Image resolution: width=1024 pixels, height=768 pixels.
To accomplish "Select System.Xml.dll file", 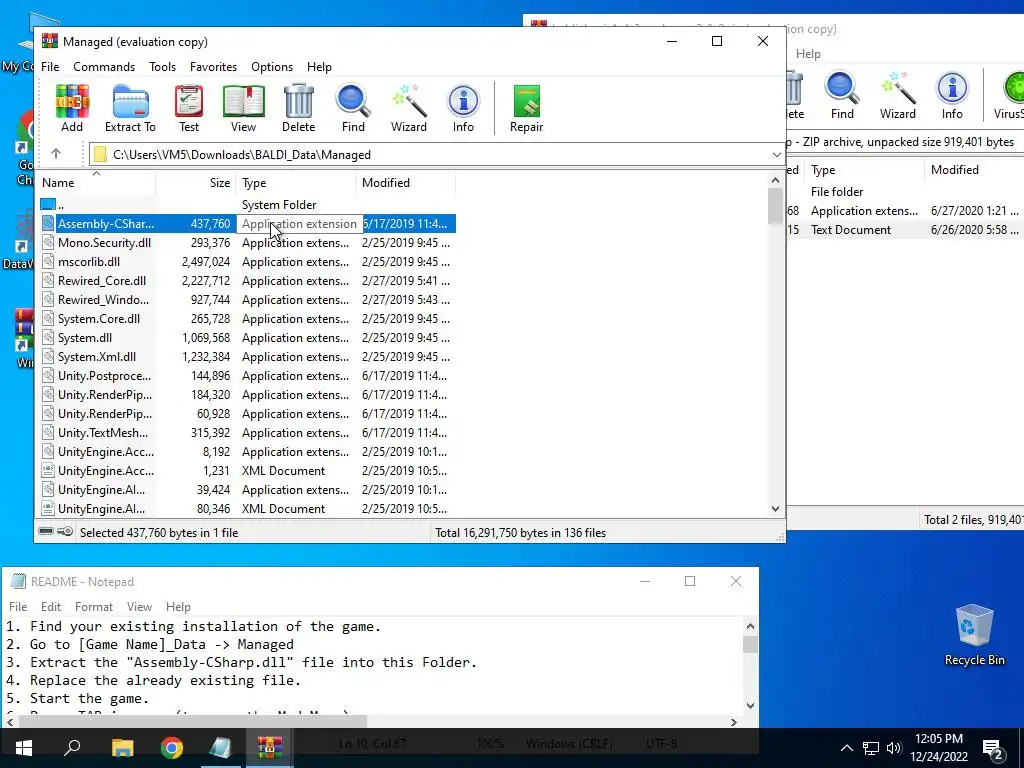I will tap(247, 357).
